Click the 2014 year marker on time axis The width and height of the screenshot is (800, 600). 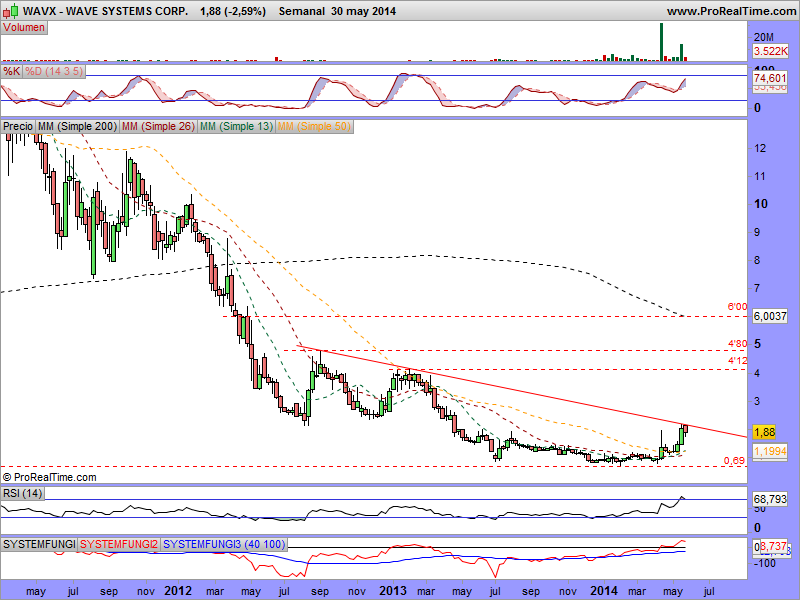[604, 591]
